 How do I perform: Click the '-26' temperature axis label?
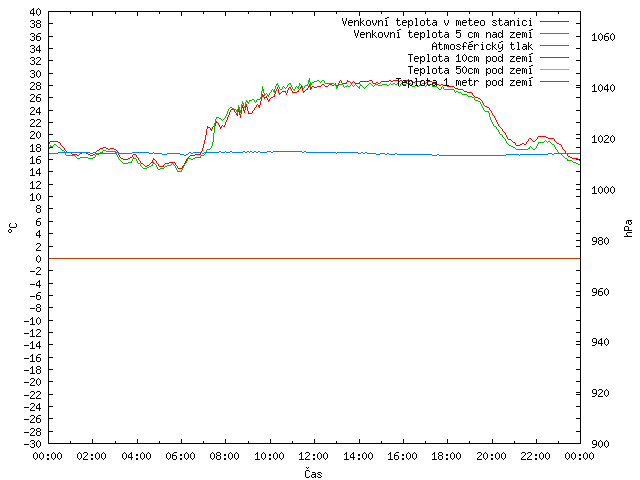coord(33,420)
